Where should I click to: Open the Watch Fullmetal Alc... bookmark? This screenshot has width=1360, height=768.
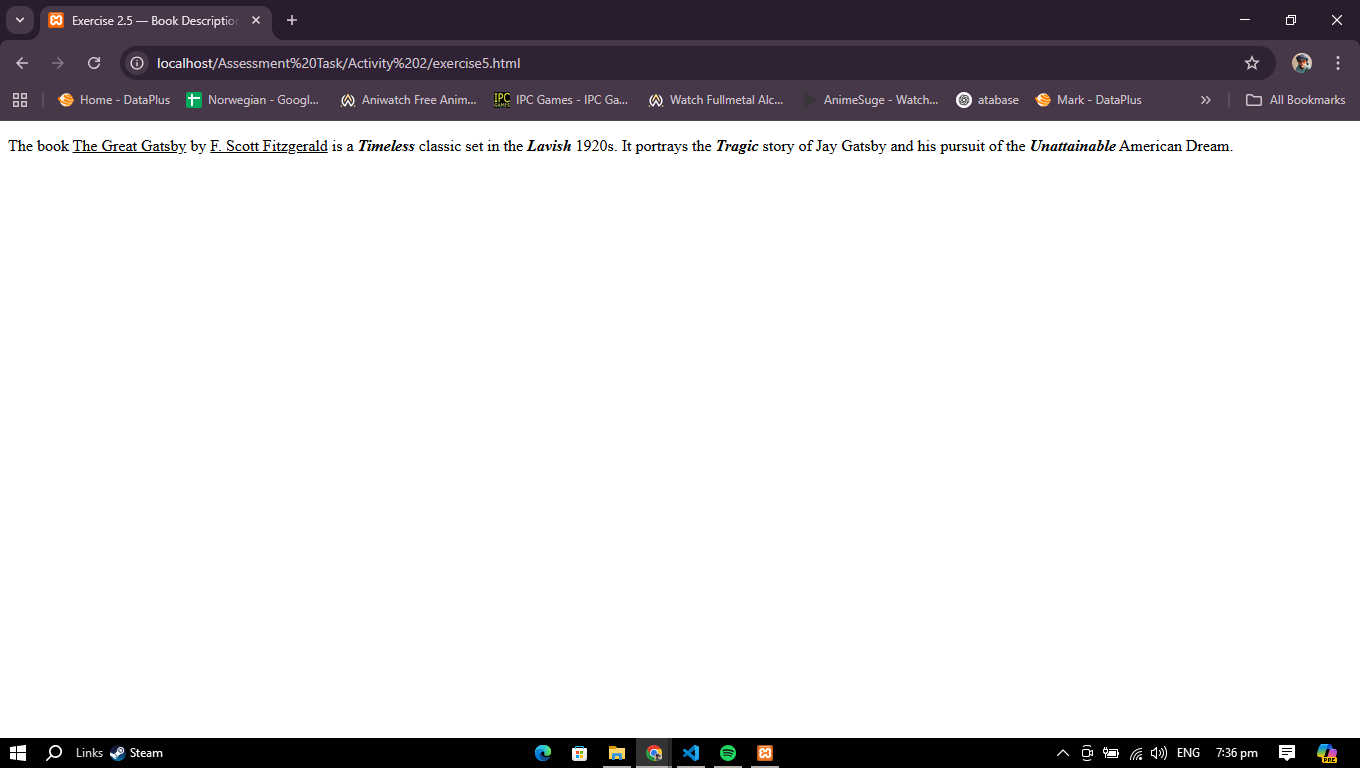(x=716, y=100)
